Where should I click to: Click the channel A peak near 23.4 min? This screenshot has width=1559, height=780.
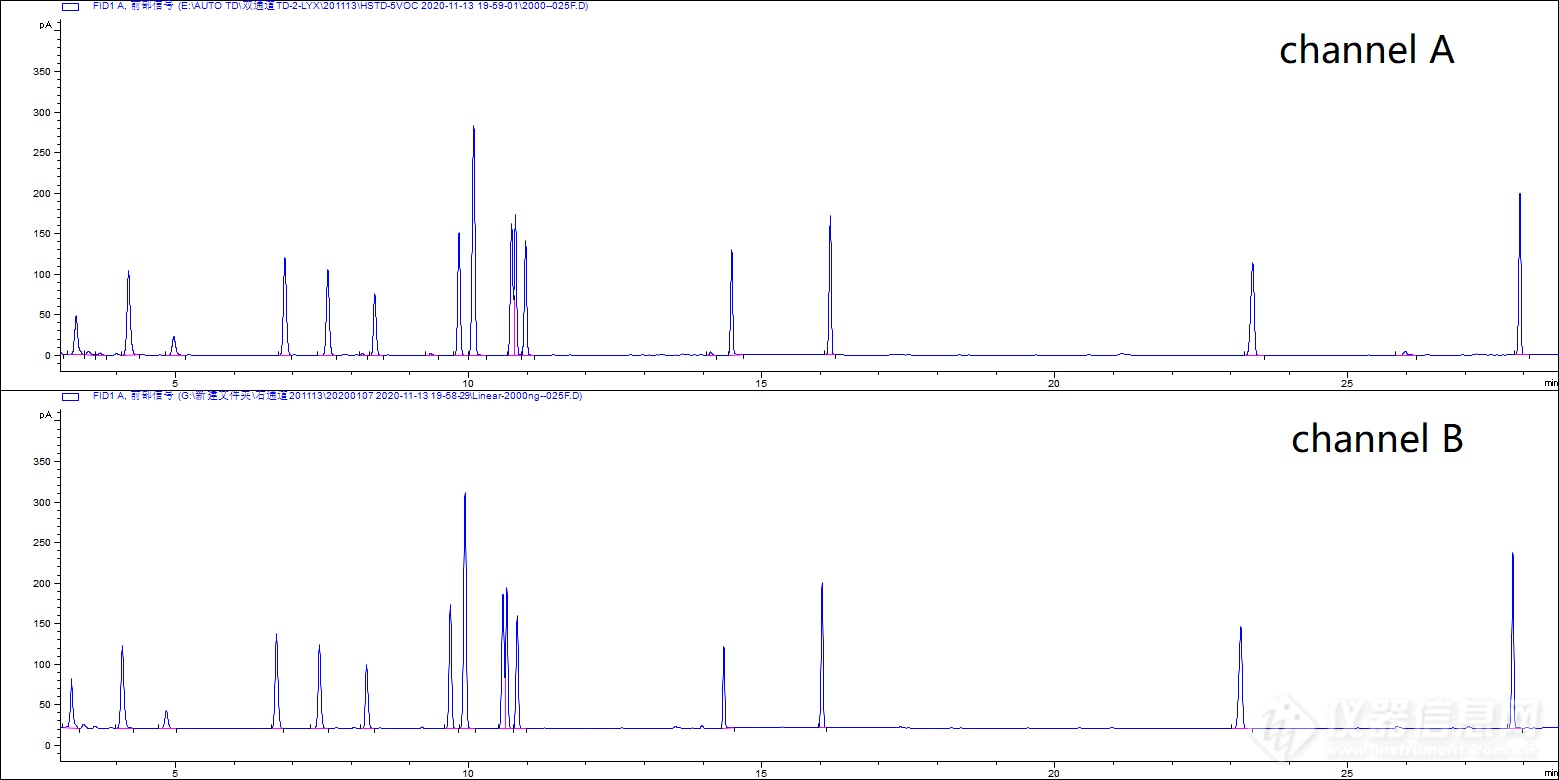[x=1252, y=309]
